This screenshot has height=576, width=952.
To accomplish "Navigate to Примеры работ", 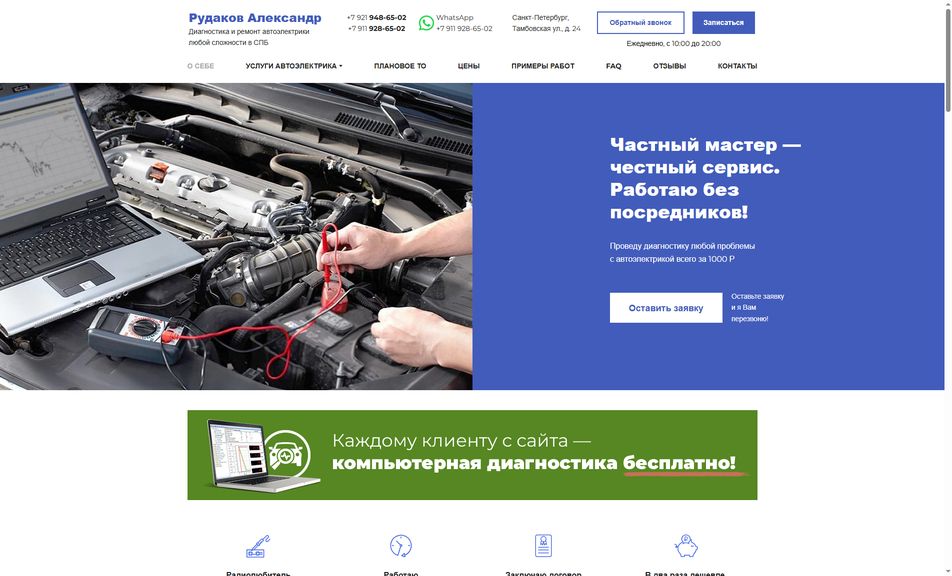I will point(543,66).
